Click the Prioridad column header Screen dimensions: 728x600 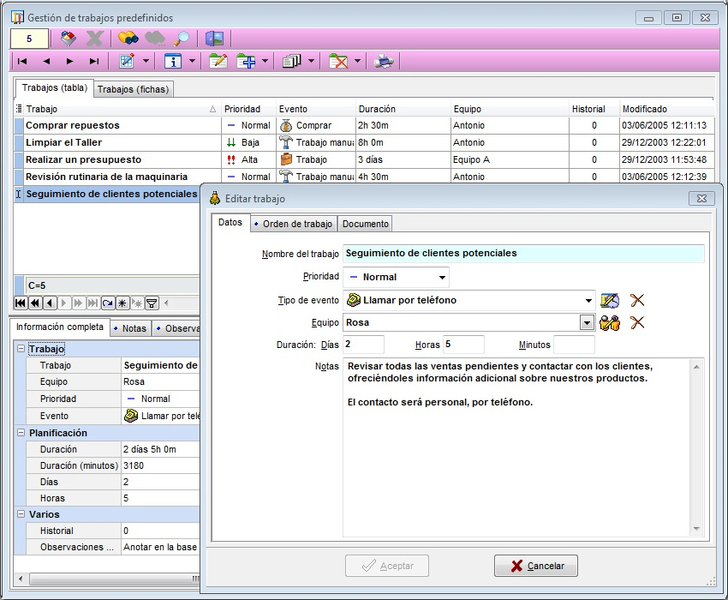coord(248,109)
